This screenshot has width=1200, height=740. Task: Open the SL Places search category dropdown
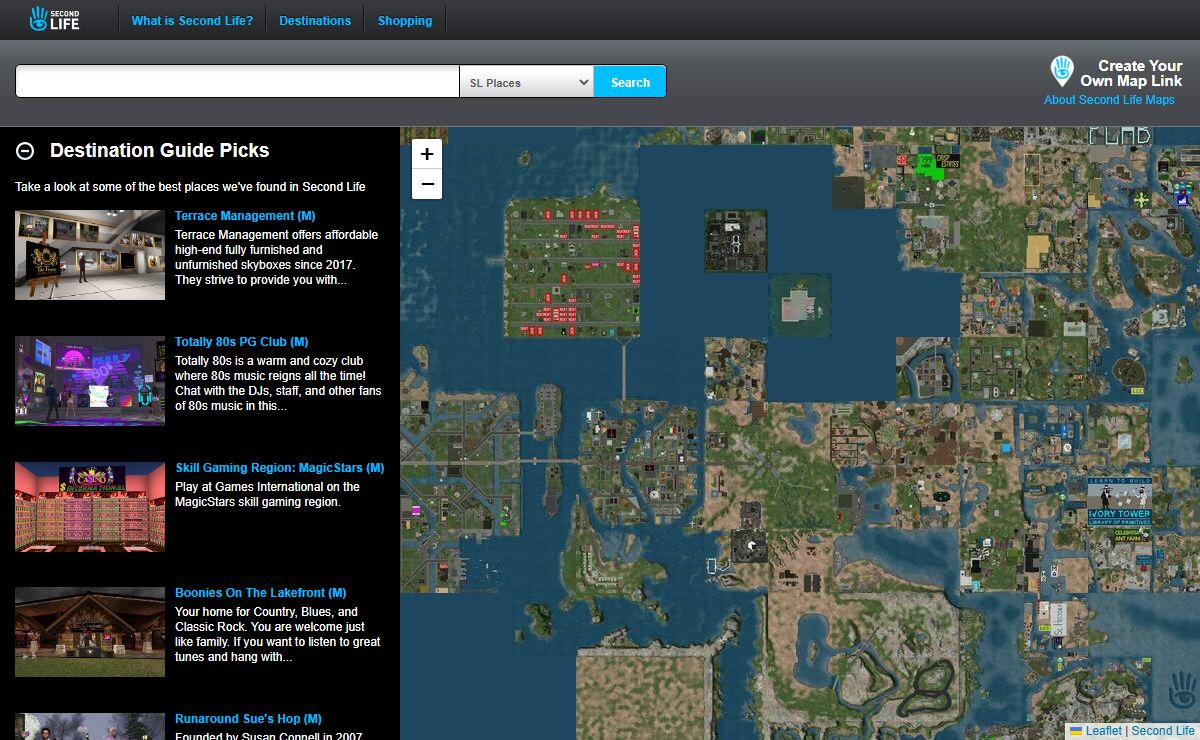pyautogui.click(x=527, y=82)
